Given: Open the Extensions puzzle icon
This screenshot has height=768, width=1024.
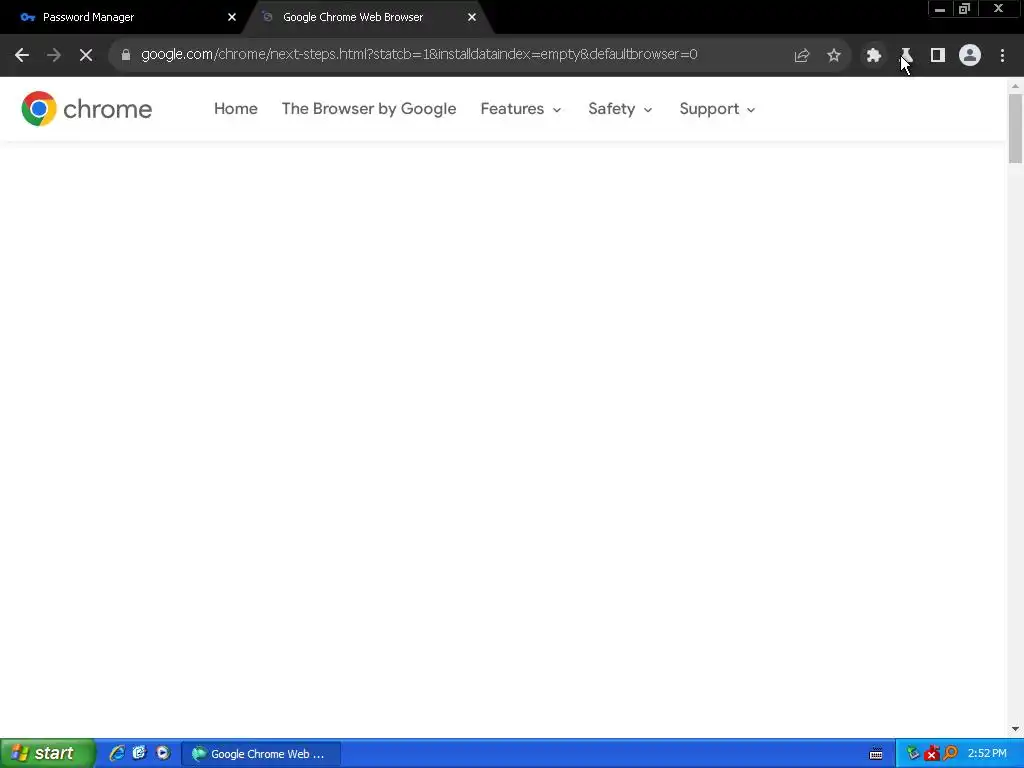Looking at the screenshot, I should pyautogui.click(x=874, y=55).
